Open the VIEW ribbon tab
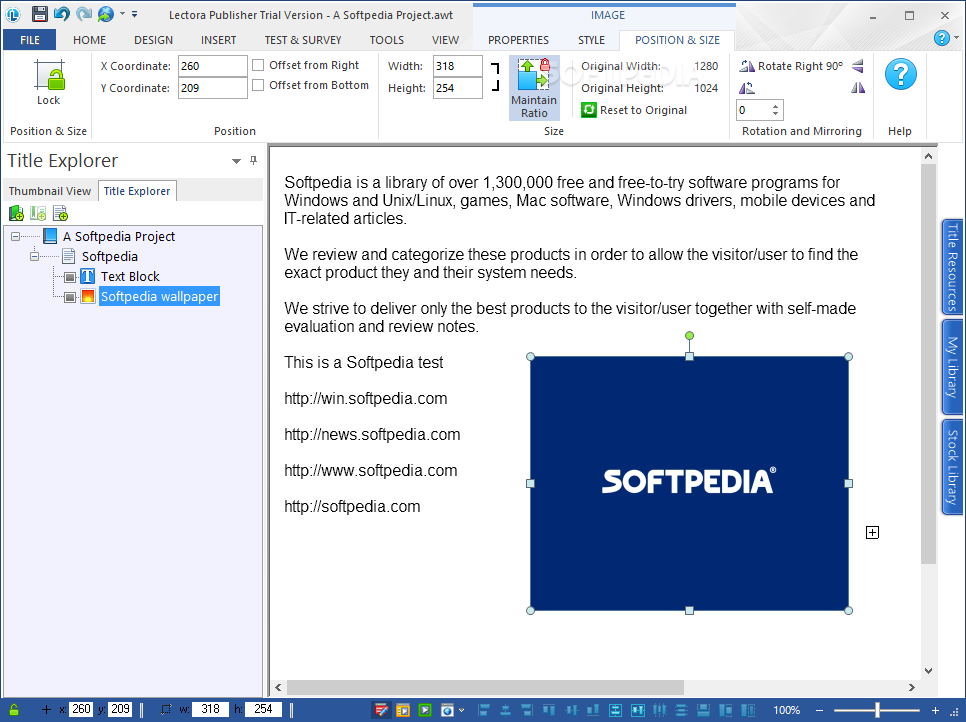The height and width of the screenshot is (722, 966). (x=445, y=40)
